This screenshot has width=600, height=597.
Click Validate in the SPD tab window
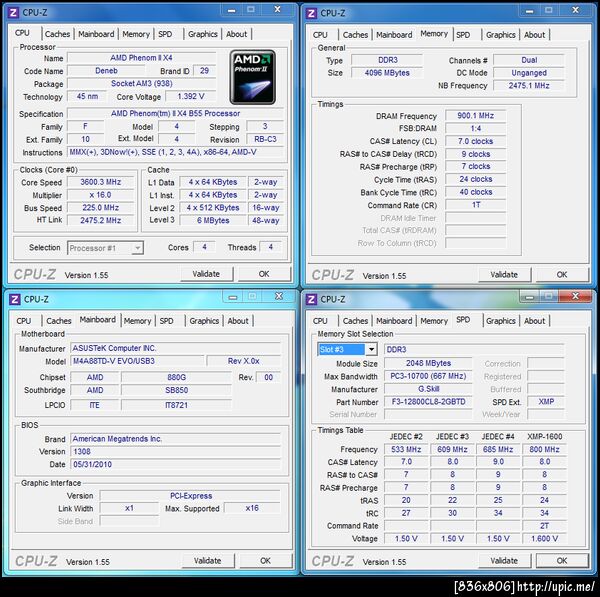[504, 561]
